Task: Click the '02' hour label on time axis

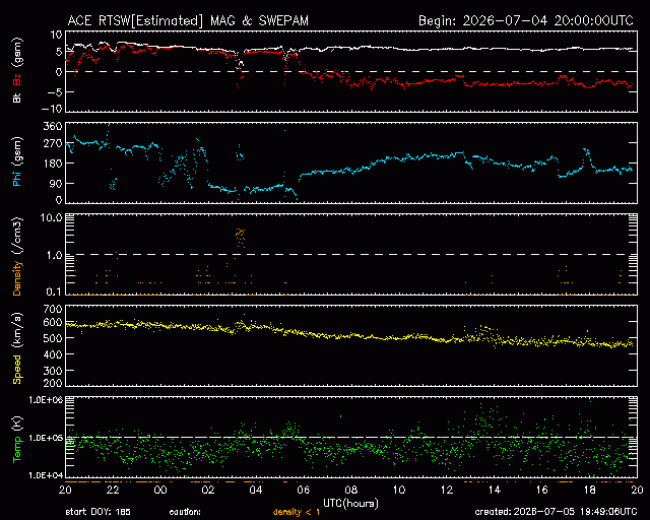Action: click(208, 490)
